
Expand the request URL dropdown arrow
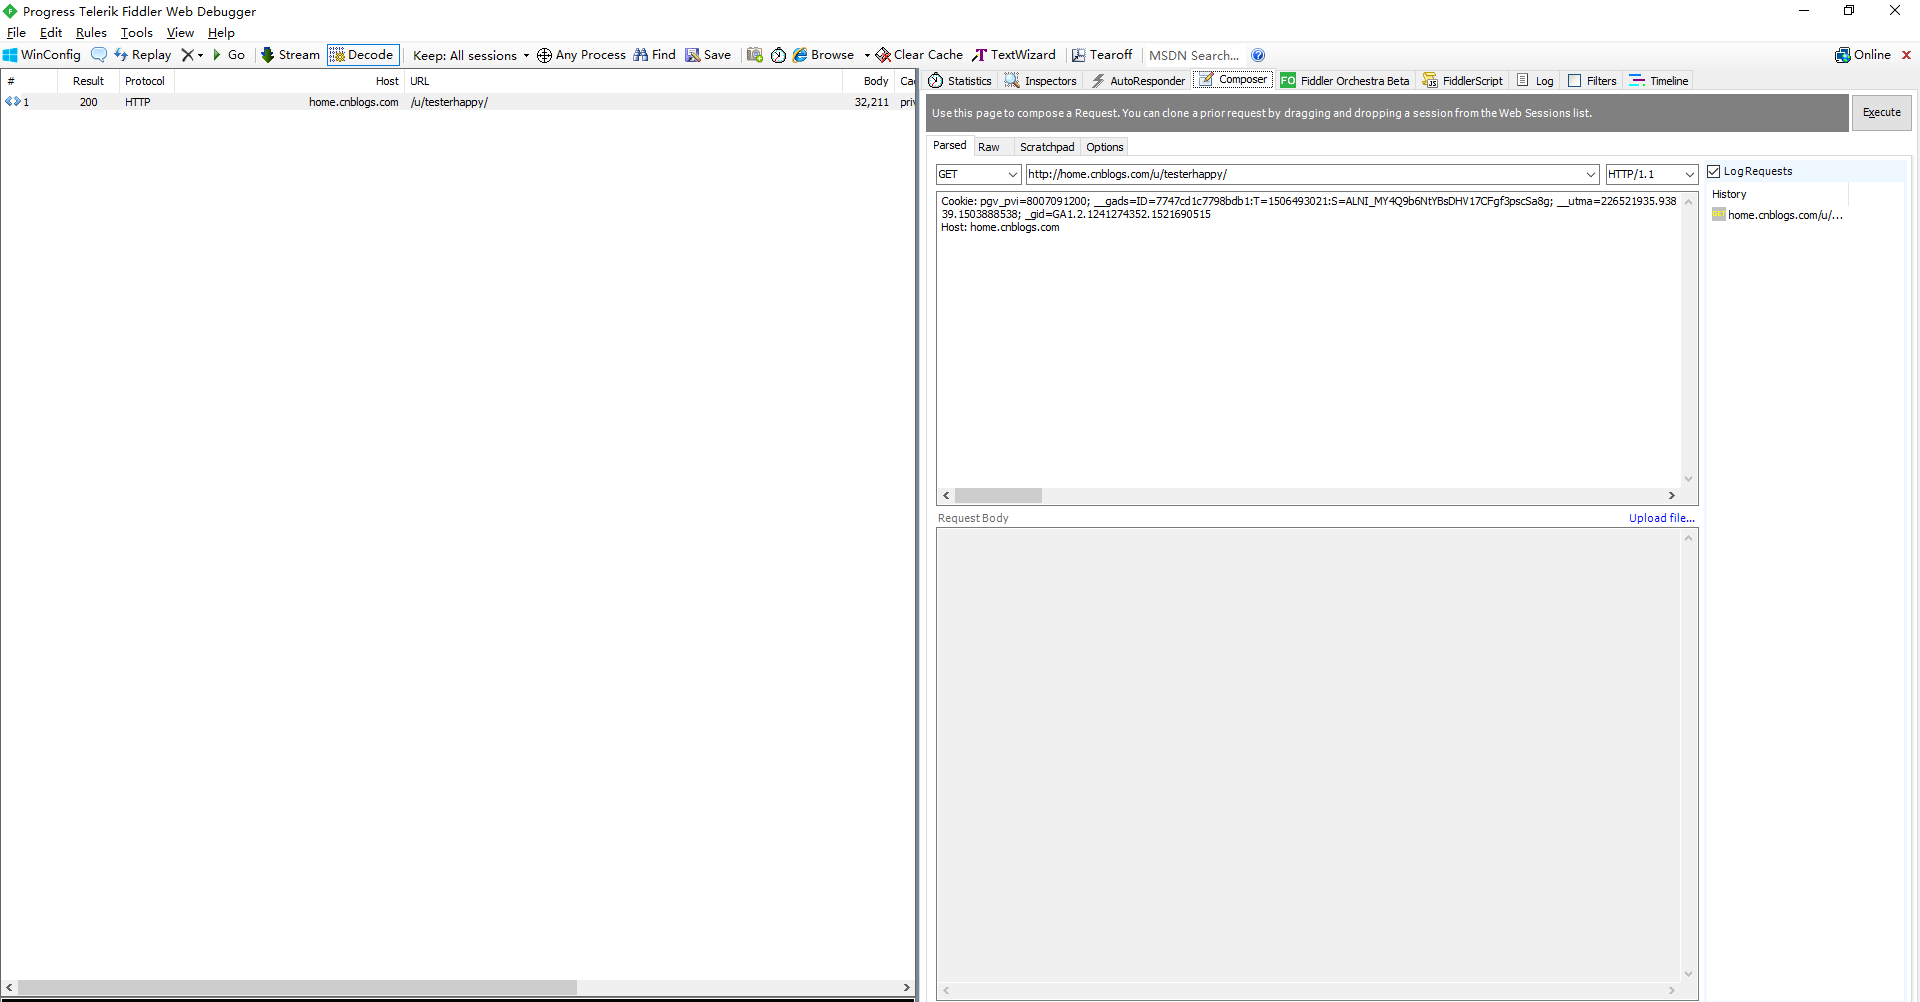(x=1590, y=174)
